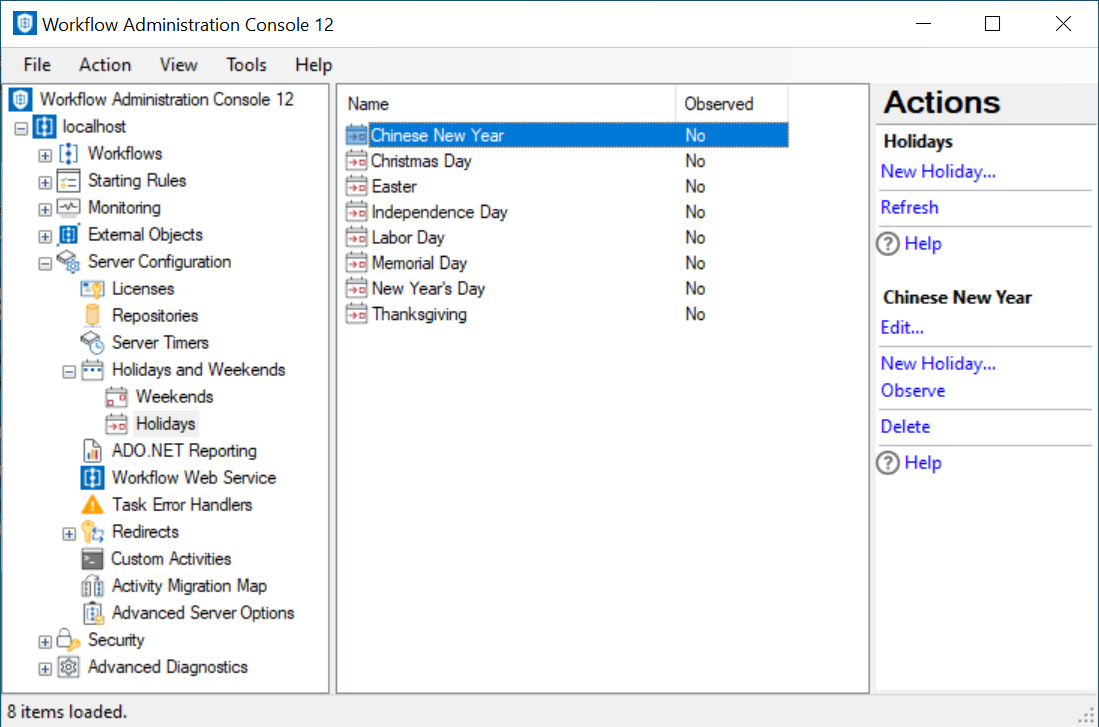1099x727 pixels.
Task: Click the Custom Activities terminal icon
Action: coord(93,559)
